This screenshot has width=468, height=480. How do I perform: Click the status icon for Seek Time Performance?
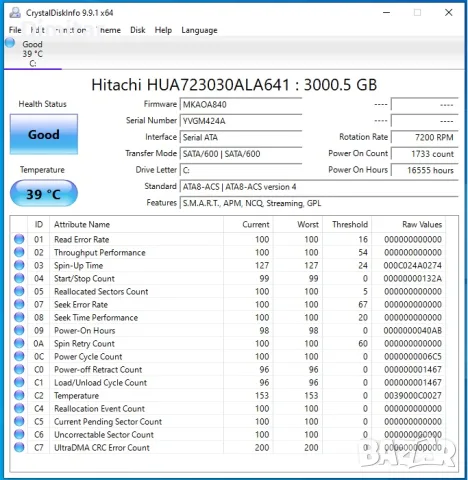(x=19, y=317)
